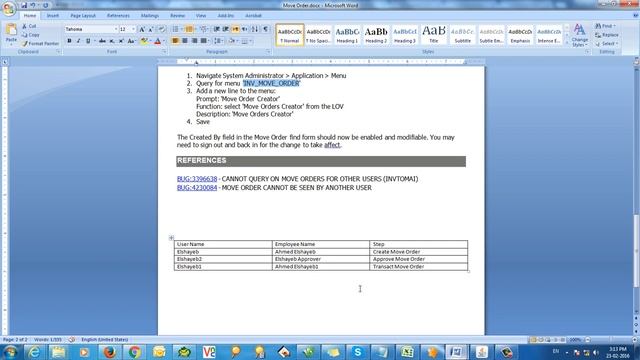
Task: Open the font size 12 dropdown
Action: [x=133, y=29]
